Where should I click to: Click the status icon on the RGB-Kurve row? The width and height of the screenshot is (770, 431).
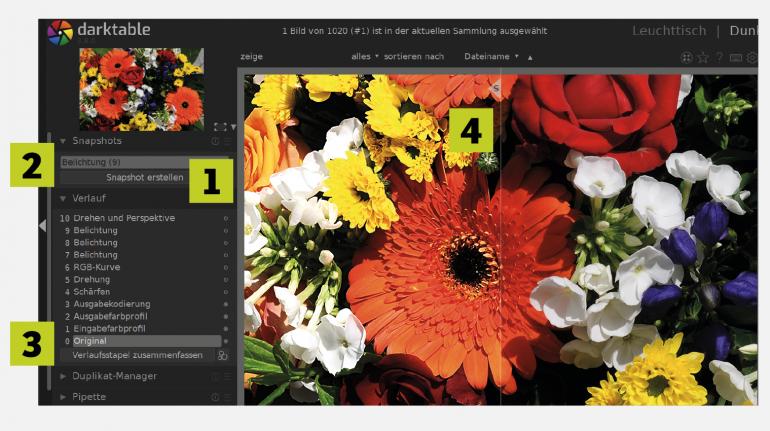226,268
